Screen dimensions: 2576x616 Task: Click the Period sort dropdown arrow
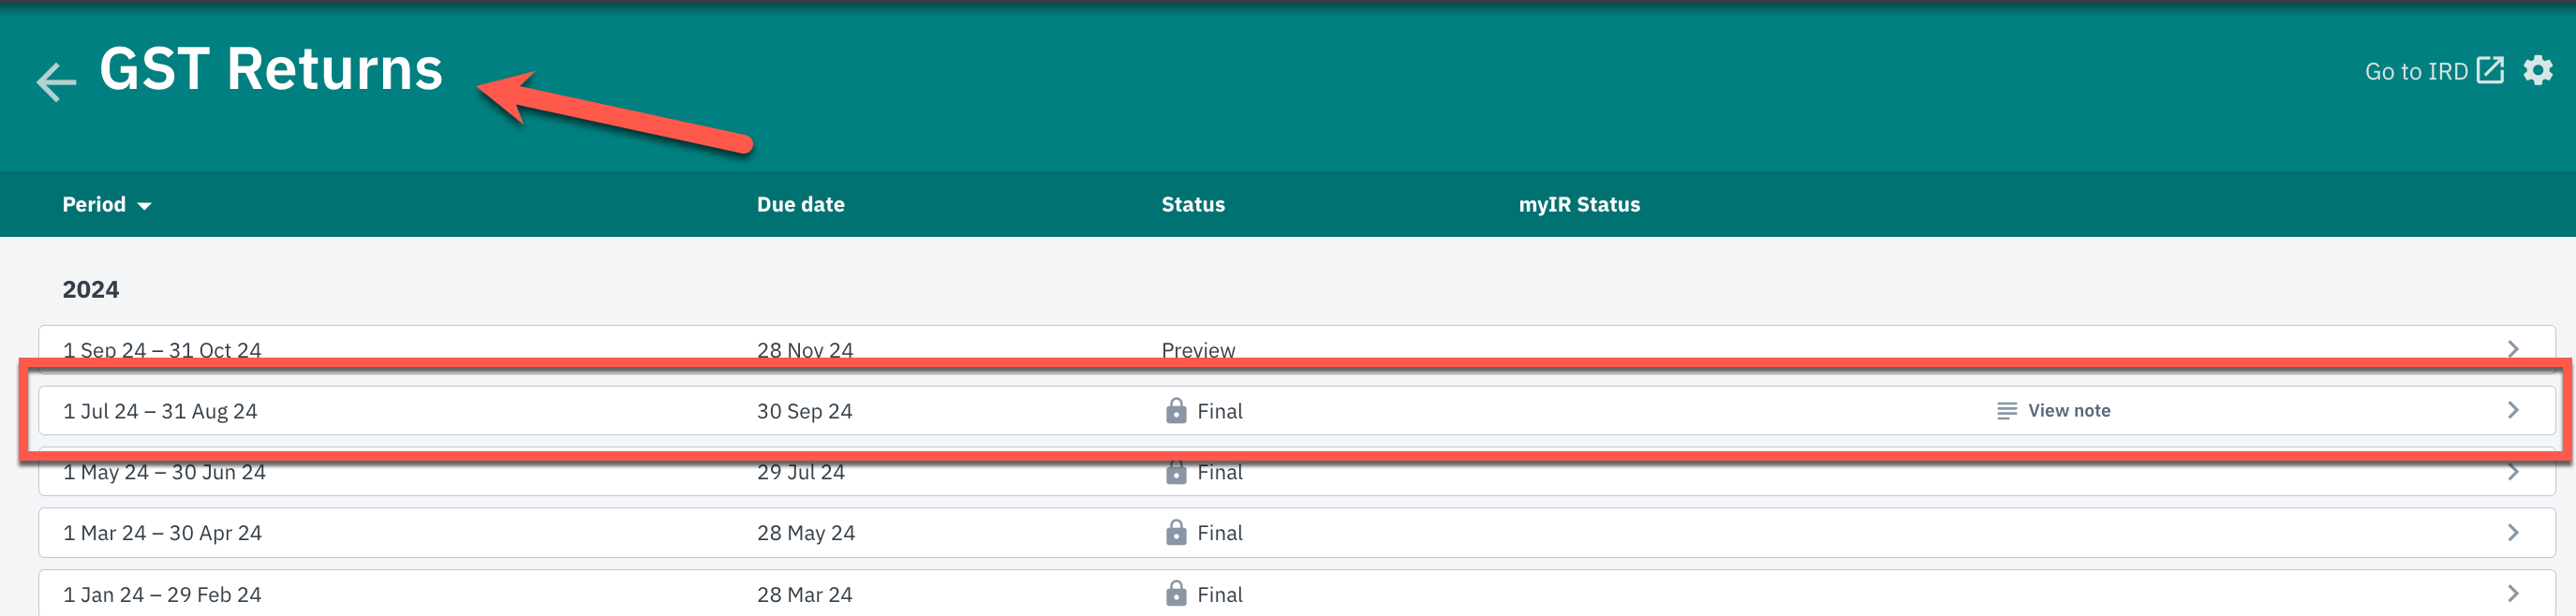click(x=144, y=206)
